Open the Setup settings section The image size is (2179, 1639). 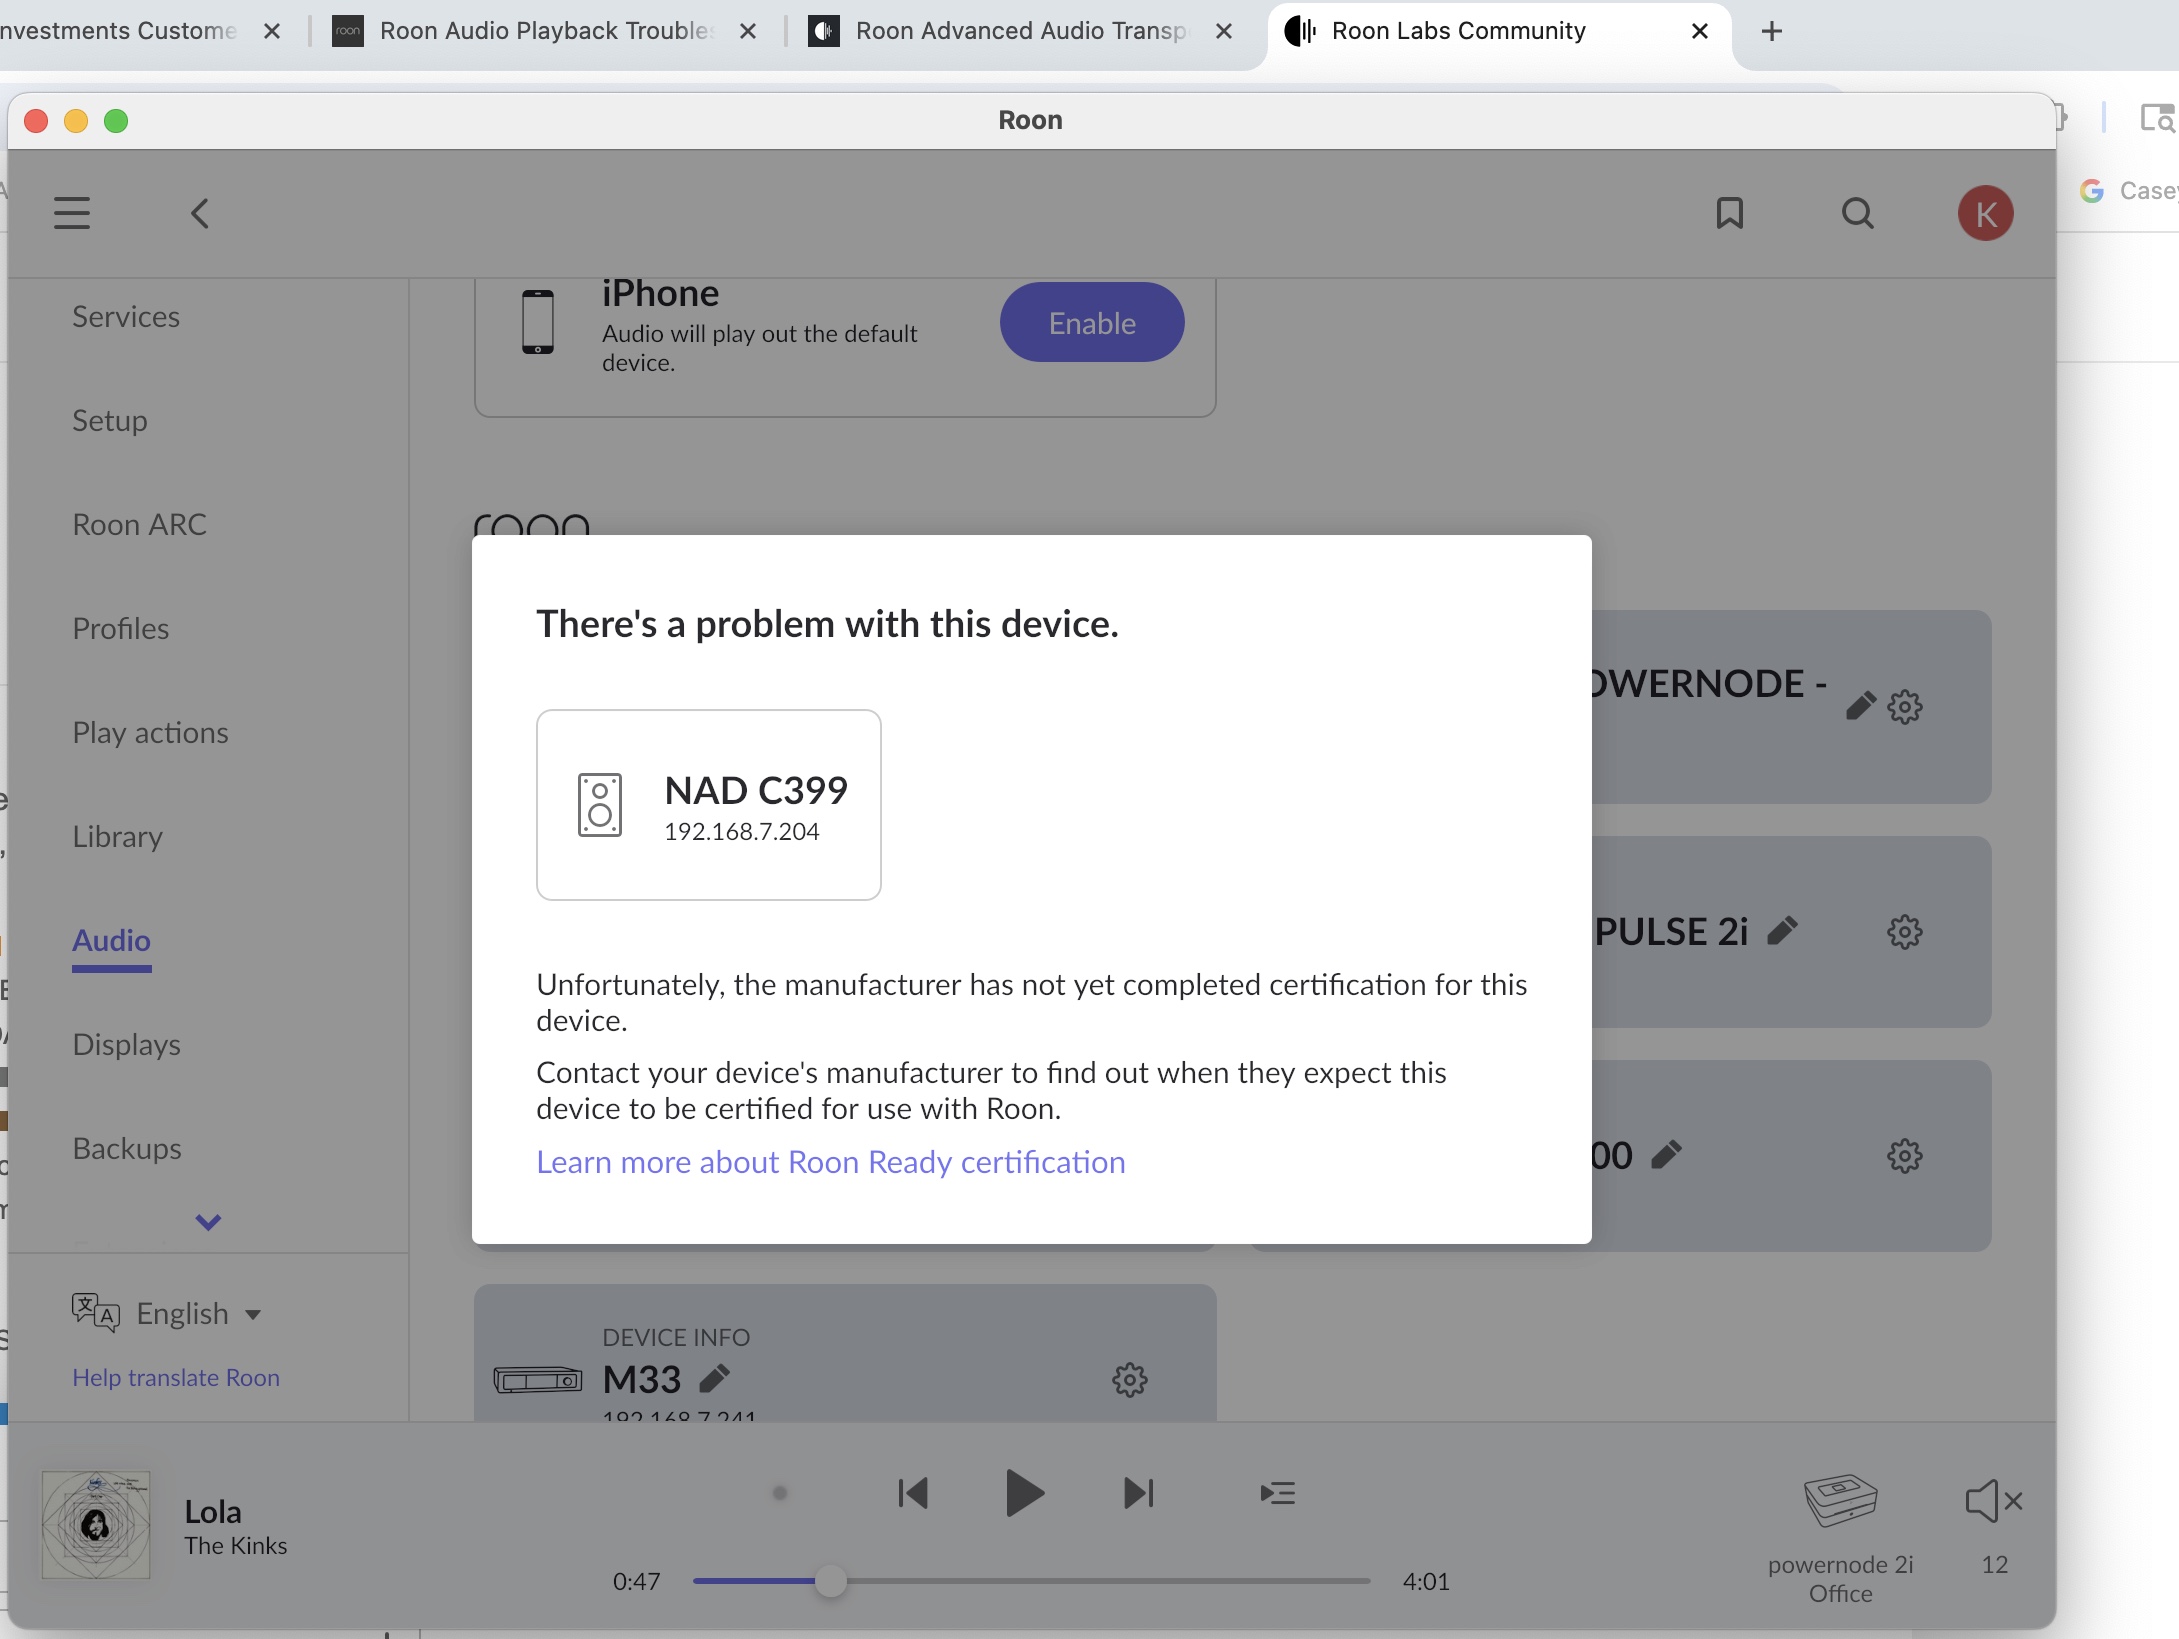tap(110, 421)
